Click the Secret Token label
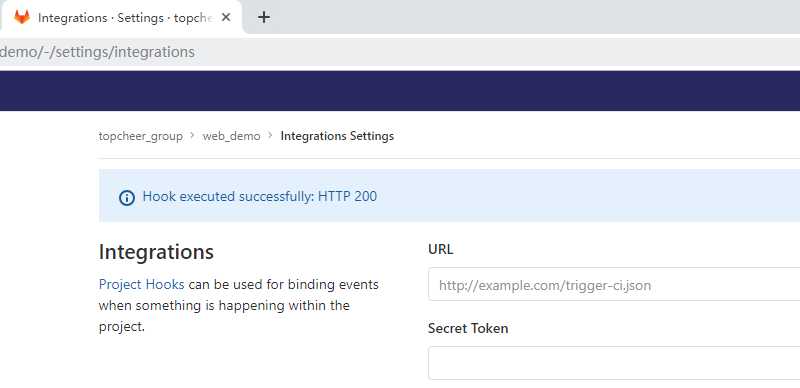 click(468, 328)
